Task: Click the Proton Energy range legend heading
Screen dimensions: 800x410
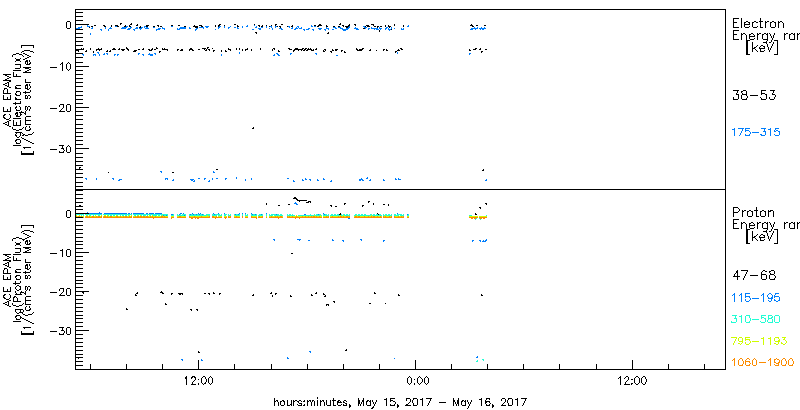Action: click(765, 225)
